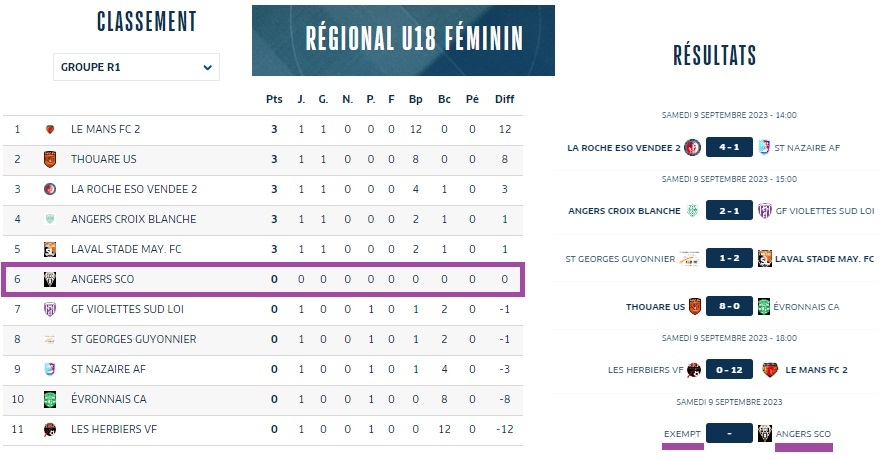Click Le Mans FC 2 logo in standings

50,129
